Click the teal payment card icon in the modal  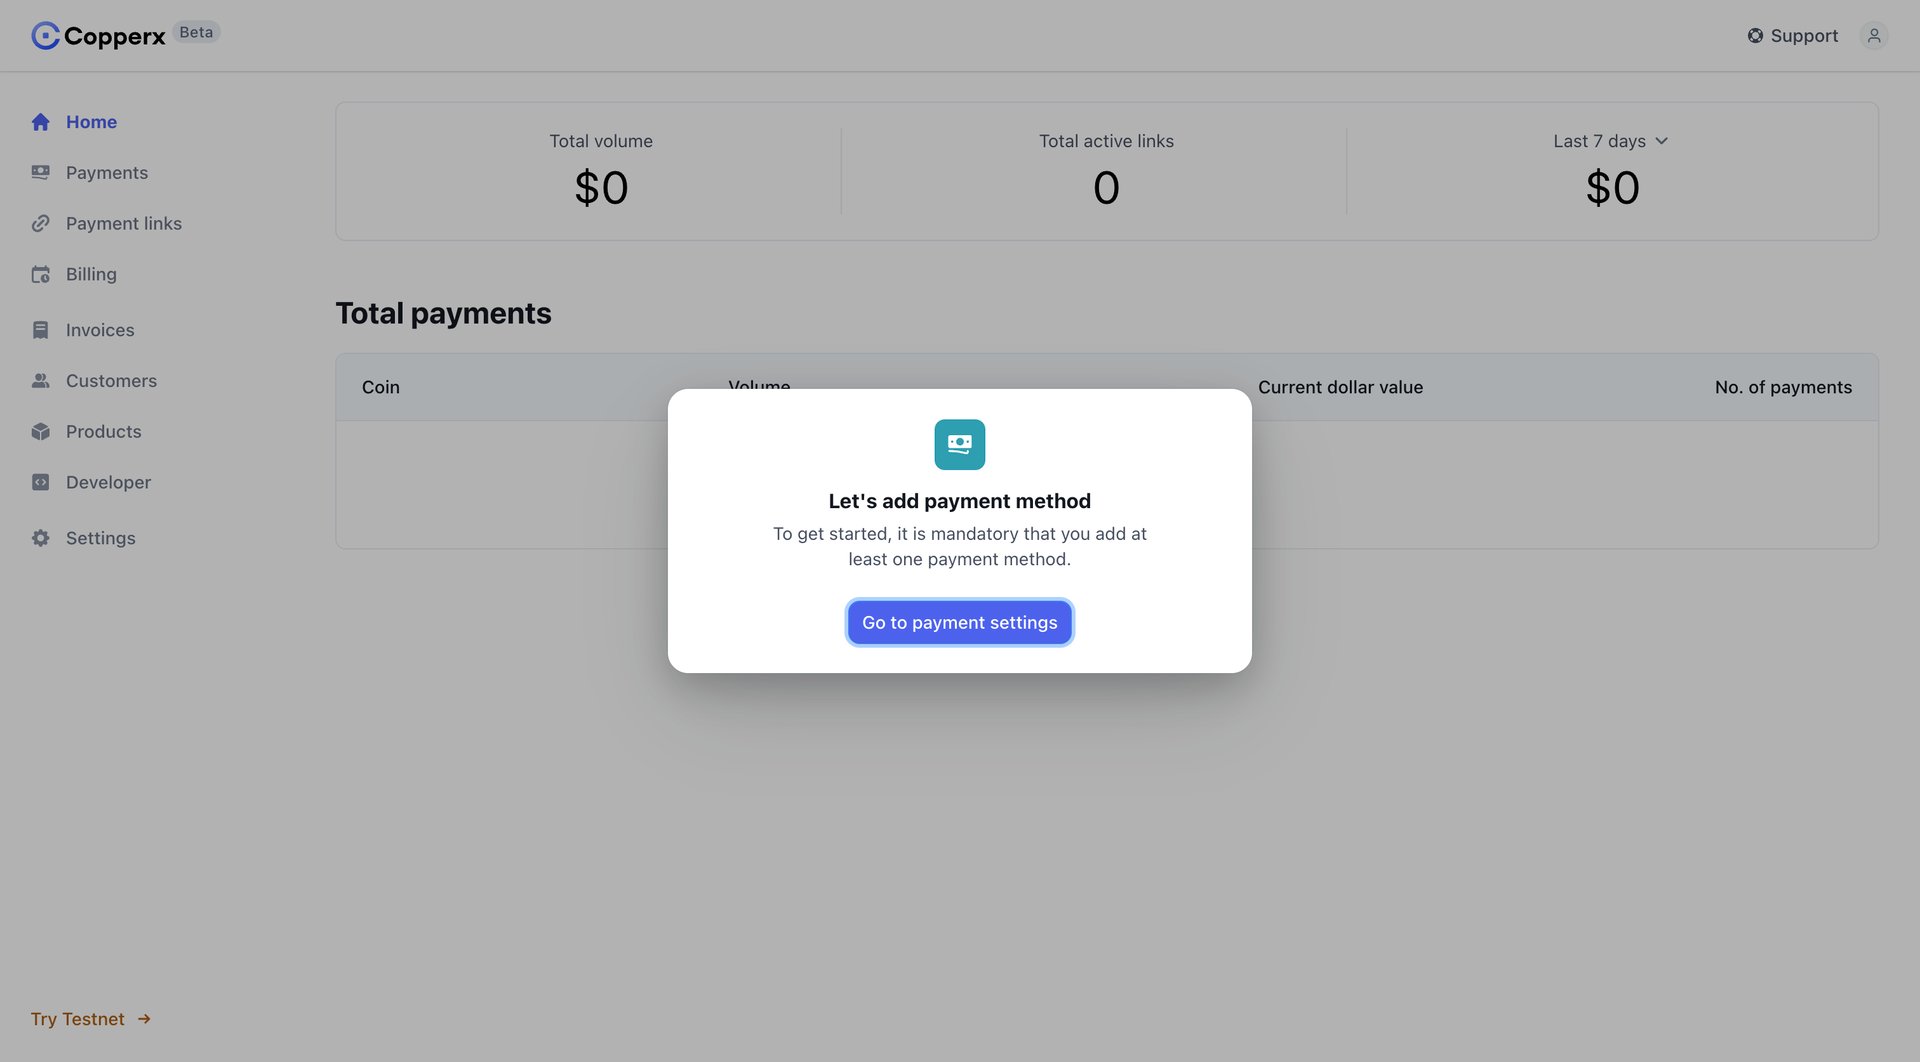click(959, 444)
